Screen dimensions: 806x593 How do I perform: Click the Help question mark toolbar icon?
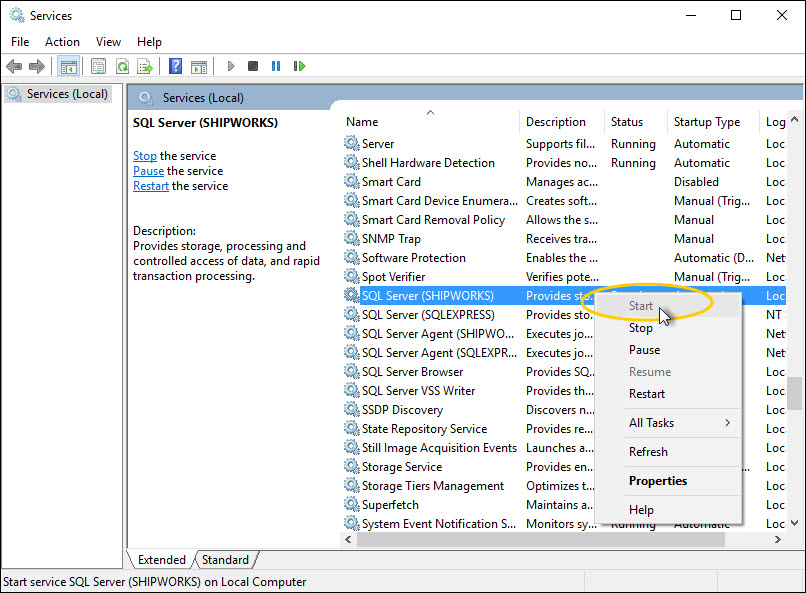pyautogui.click(x=174, y=66)
